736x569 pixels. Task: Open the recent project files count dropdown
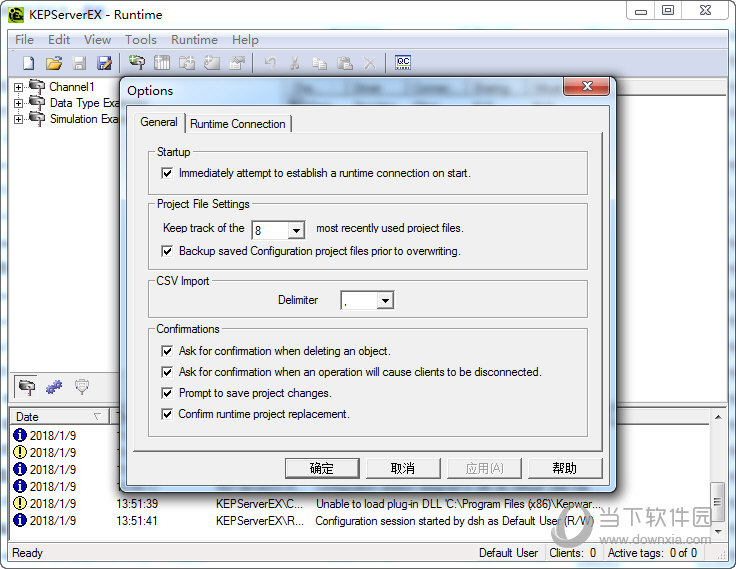click(x=296, y=231)
